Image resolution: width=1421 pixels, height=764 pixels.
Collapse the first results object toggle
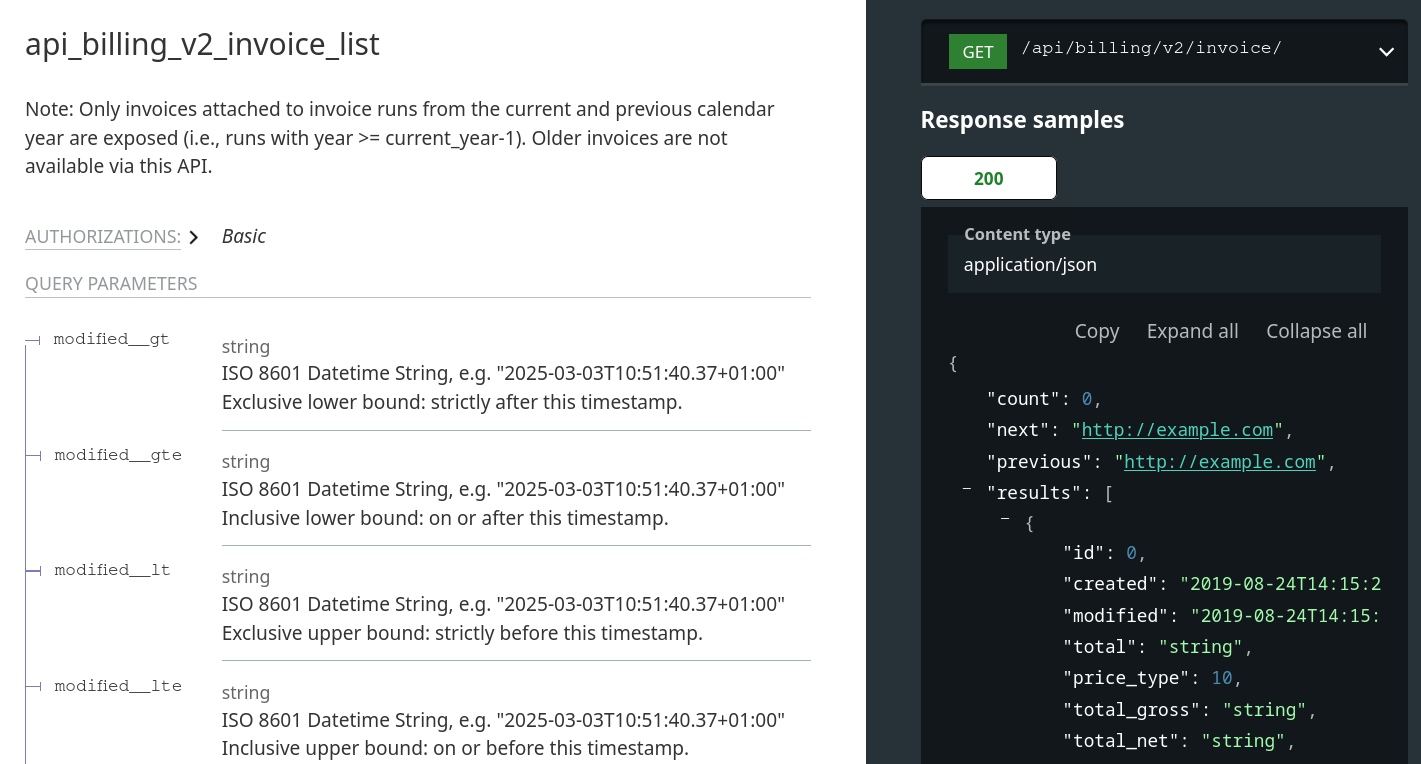(1005, 520)
